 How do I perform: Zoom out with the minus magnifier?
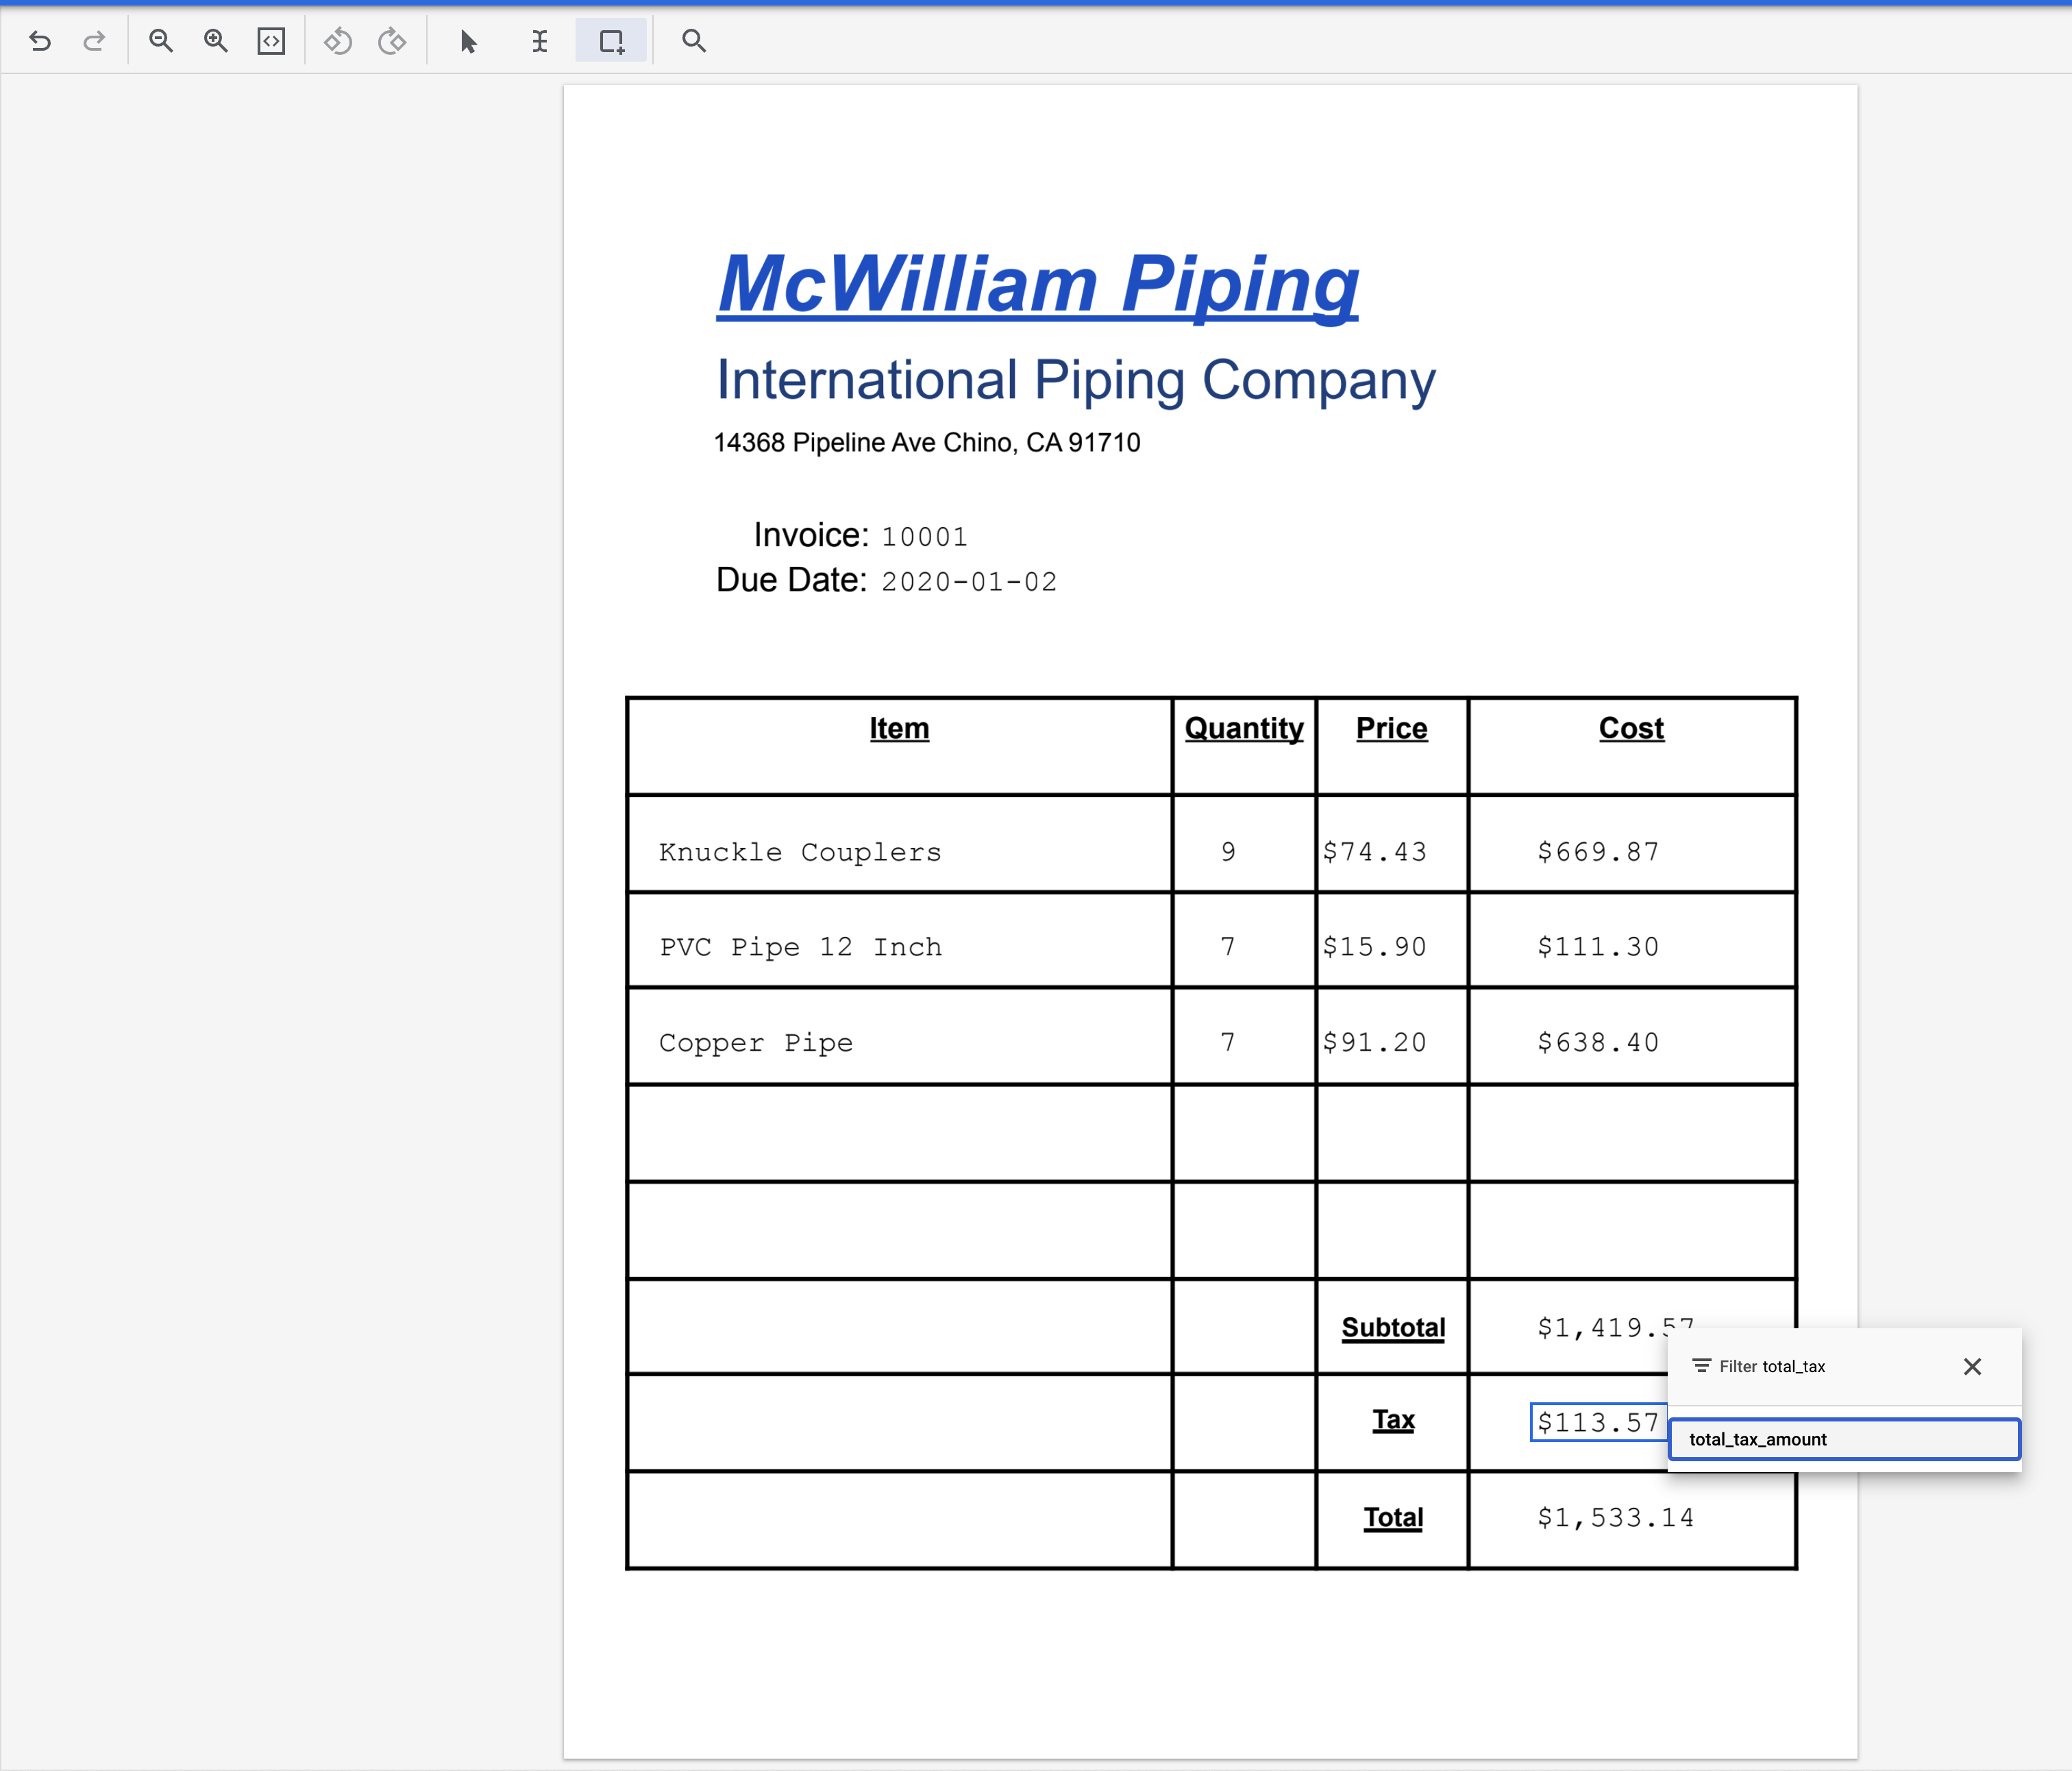pos(161,41)
